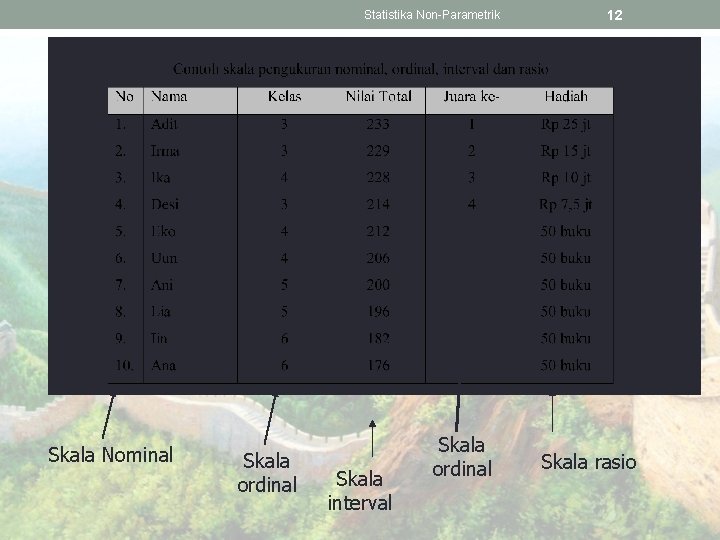Click Nilai Total value 196
The height and width of the screenshot is (540, 720).
pyautogui.click(x=378, y=312)
